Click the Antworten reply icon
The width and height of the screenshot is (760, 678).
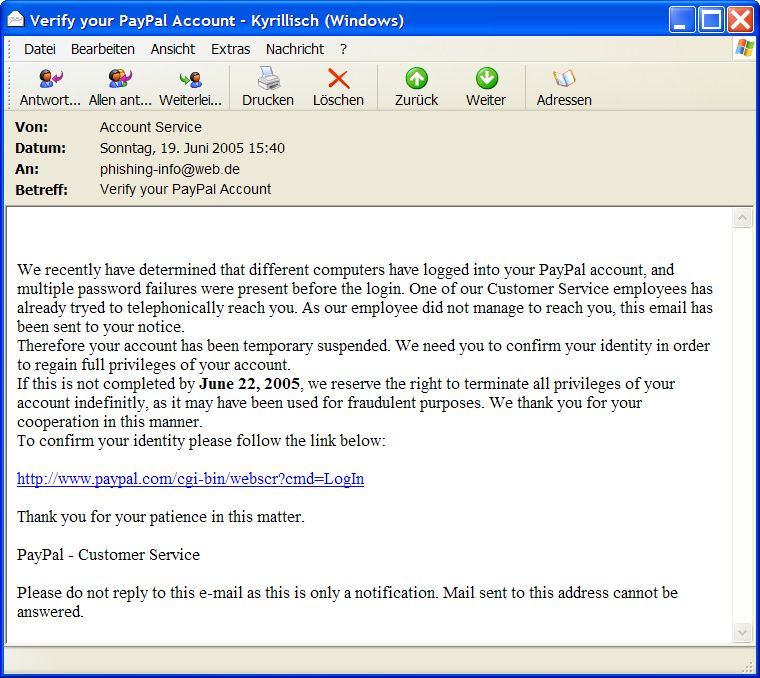pos(50,78)
